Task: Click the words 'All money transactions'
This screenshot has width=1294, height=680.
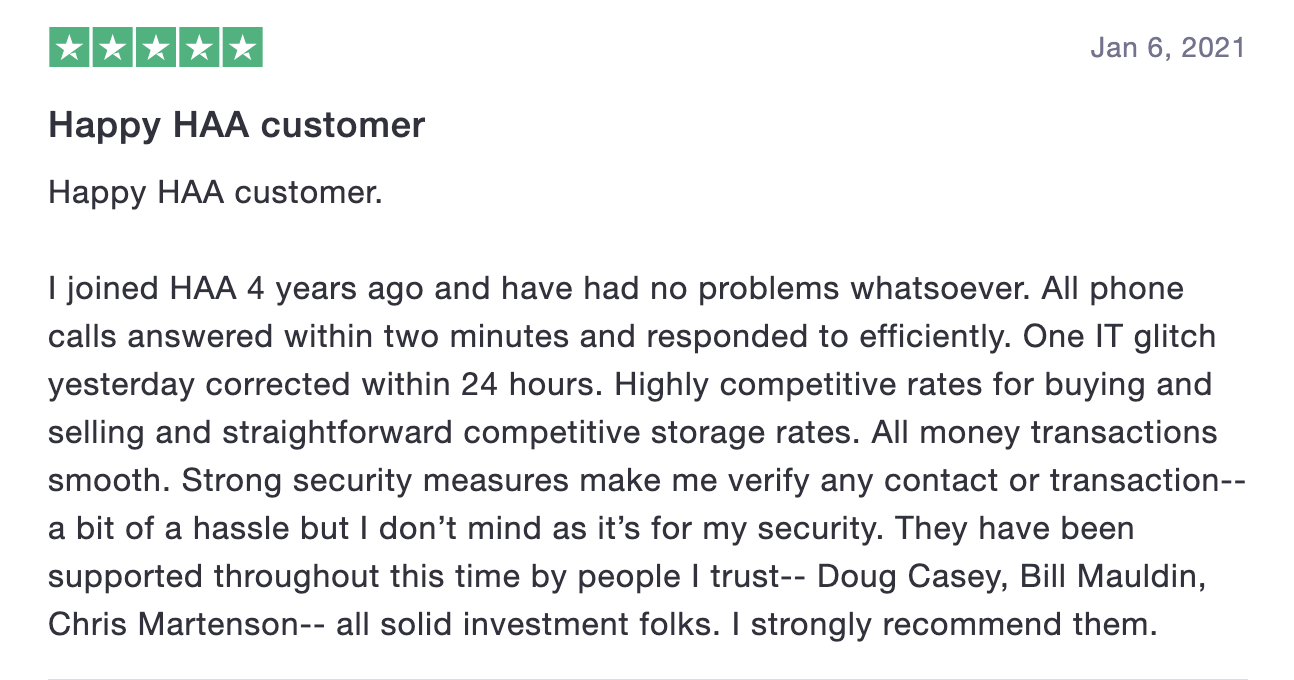Action: pos(1044,433)
